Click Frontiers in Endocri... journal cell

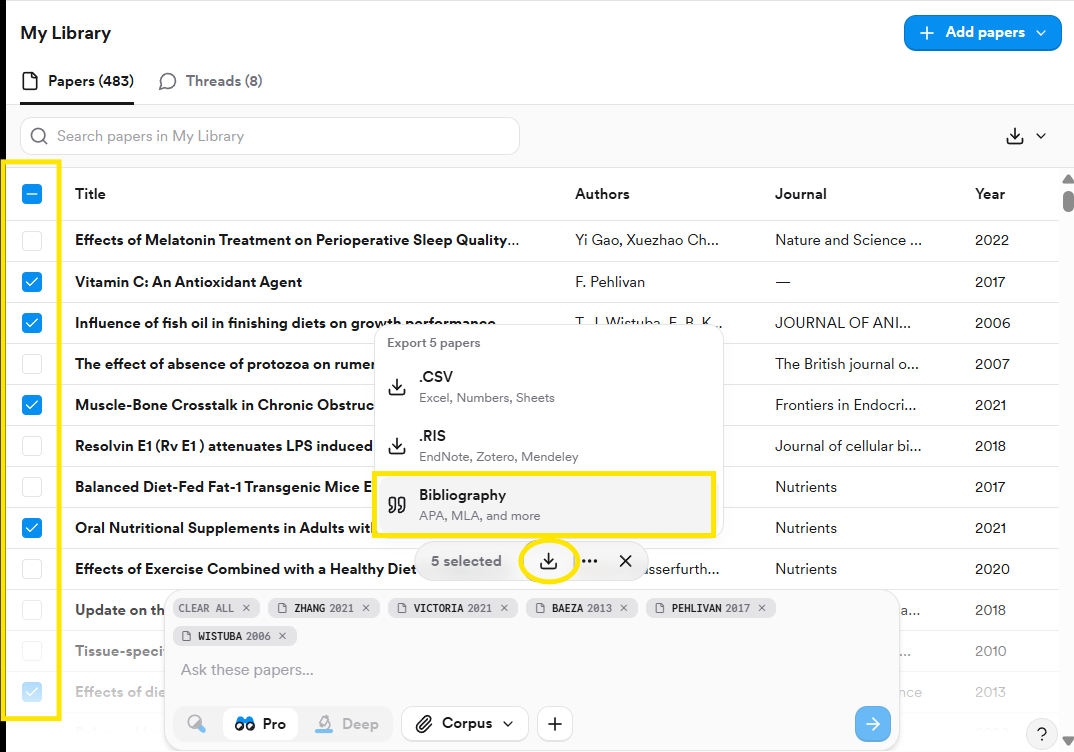[x=845, y=405]
